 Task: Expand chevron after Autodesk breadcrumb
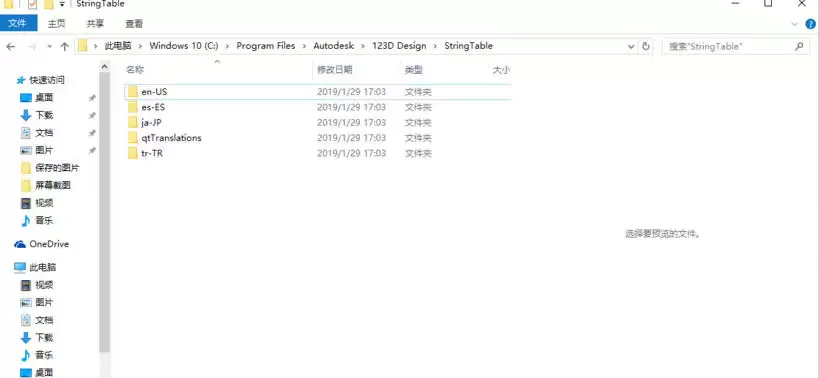pyautogui.click(x=362, y=46)
